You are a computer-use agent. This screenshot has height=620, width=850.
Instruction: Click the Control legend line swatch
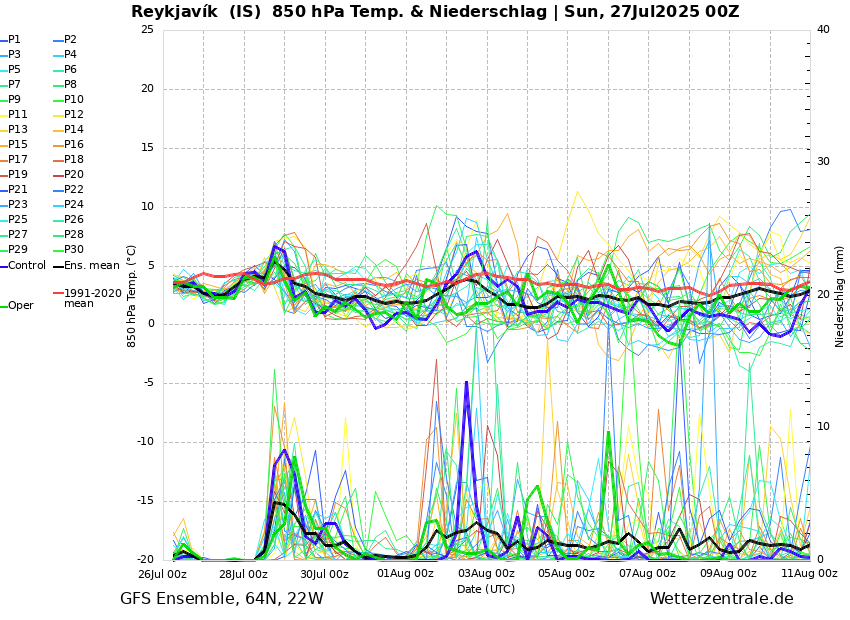(x=3, y=266)
